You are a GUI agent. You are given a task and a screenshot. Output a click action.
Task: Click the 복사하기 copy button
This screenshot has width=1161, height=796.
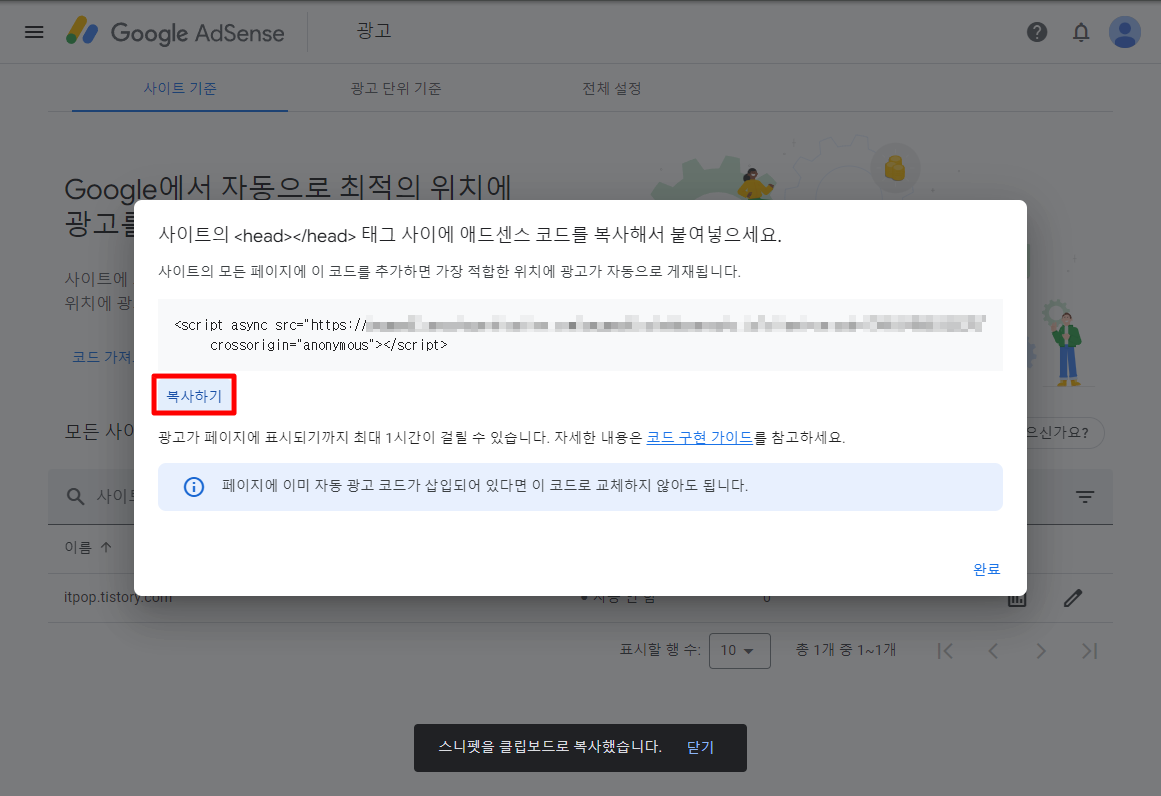pos(194,395)
